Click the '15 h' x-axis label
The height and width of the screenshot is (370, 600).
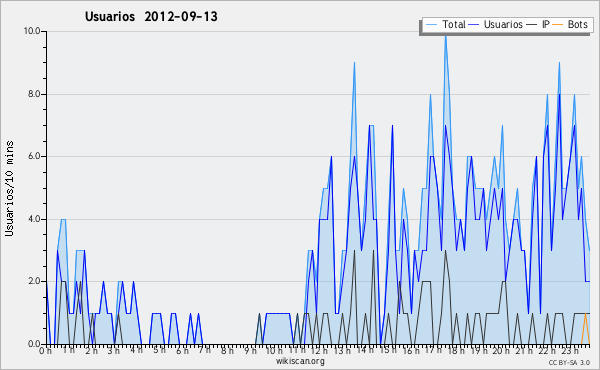388,350
